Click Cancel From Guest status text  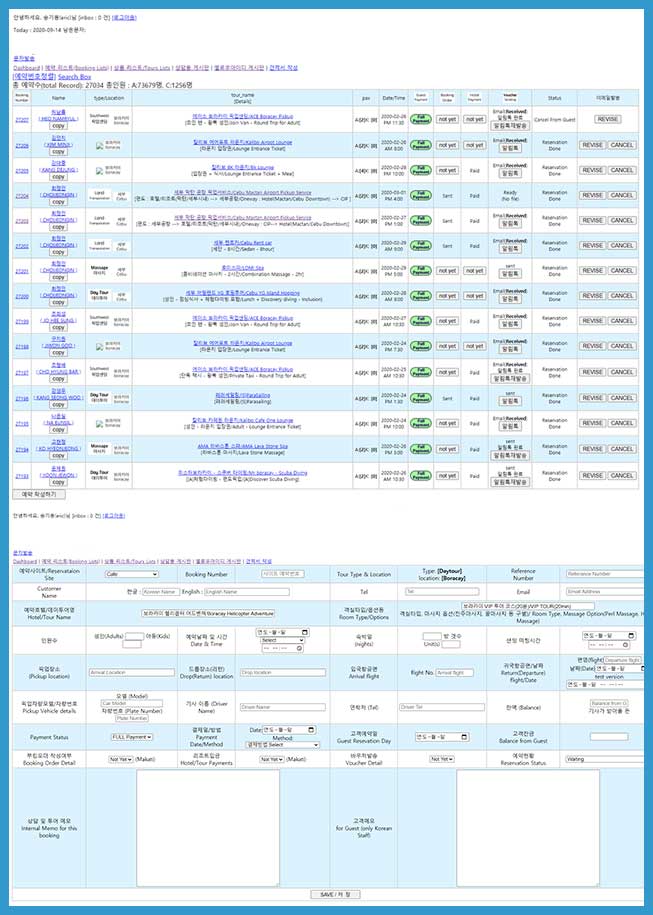click(554, 120)
